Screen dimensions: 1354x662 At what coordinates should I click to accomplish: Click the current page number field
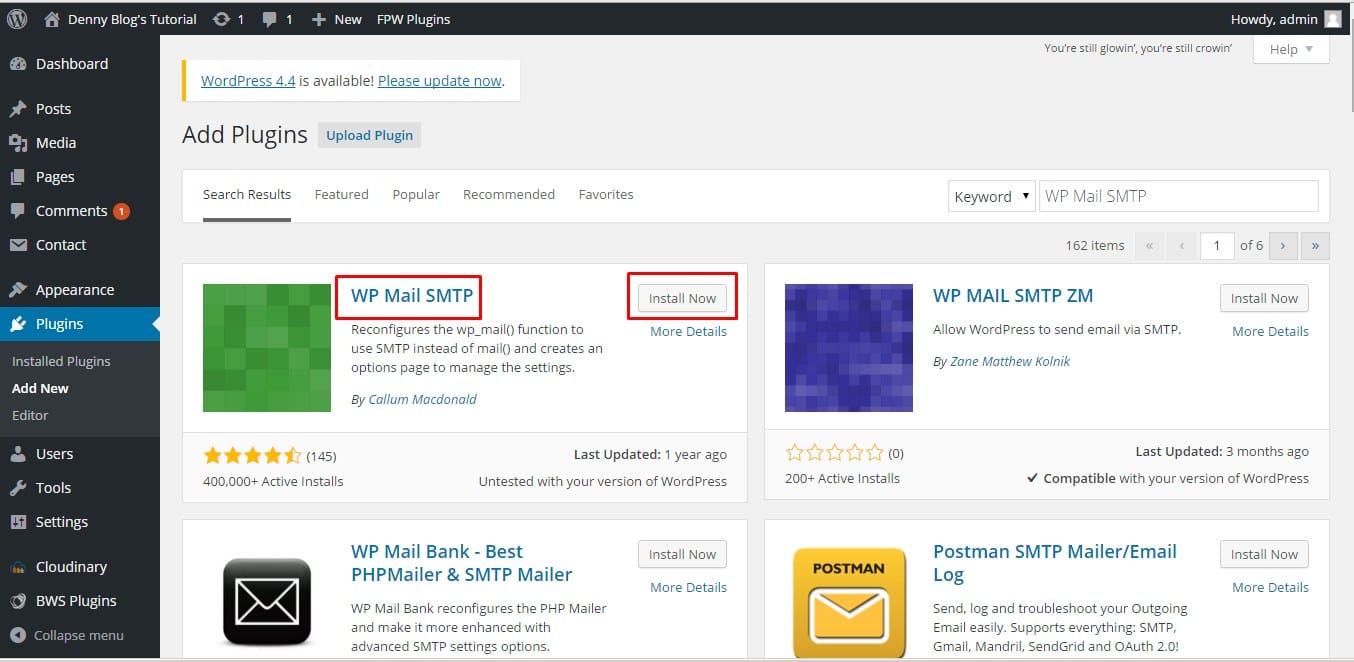1217,245
